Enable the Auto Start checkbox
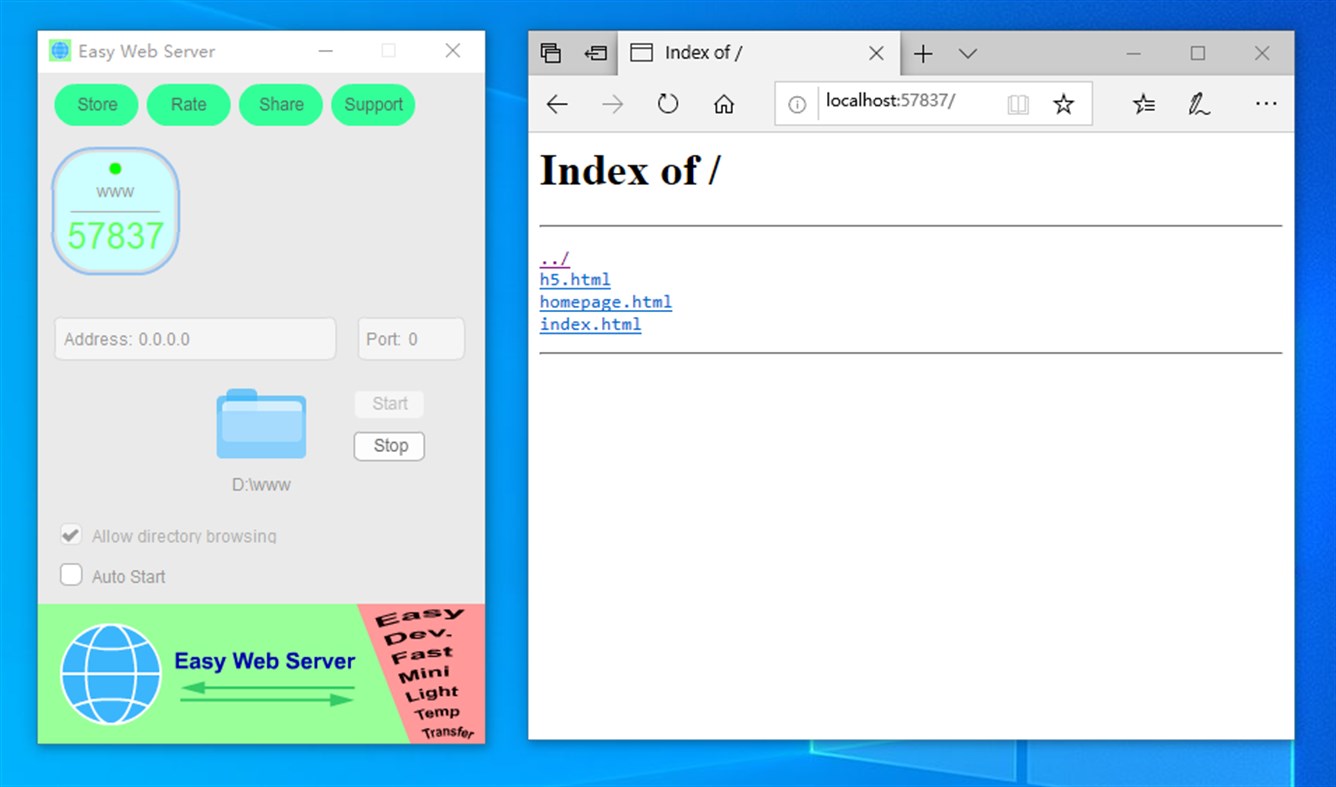1336x787 pixels. click(71, 575)
